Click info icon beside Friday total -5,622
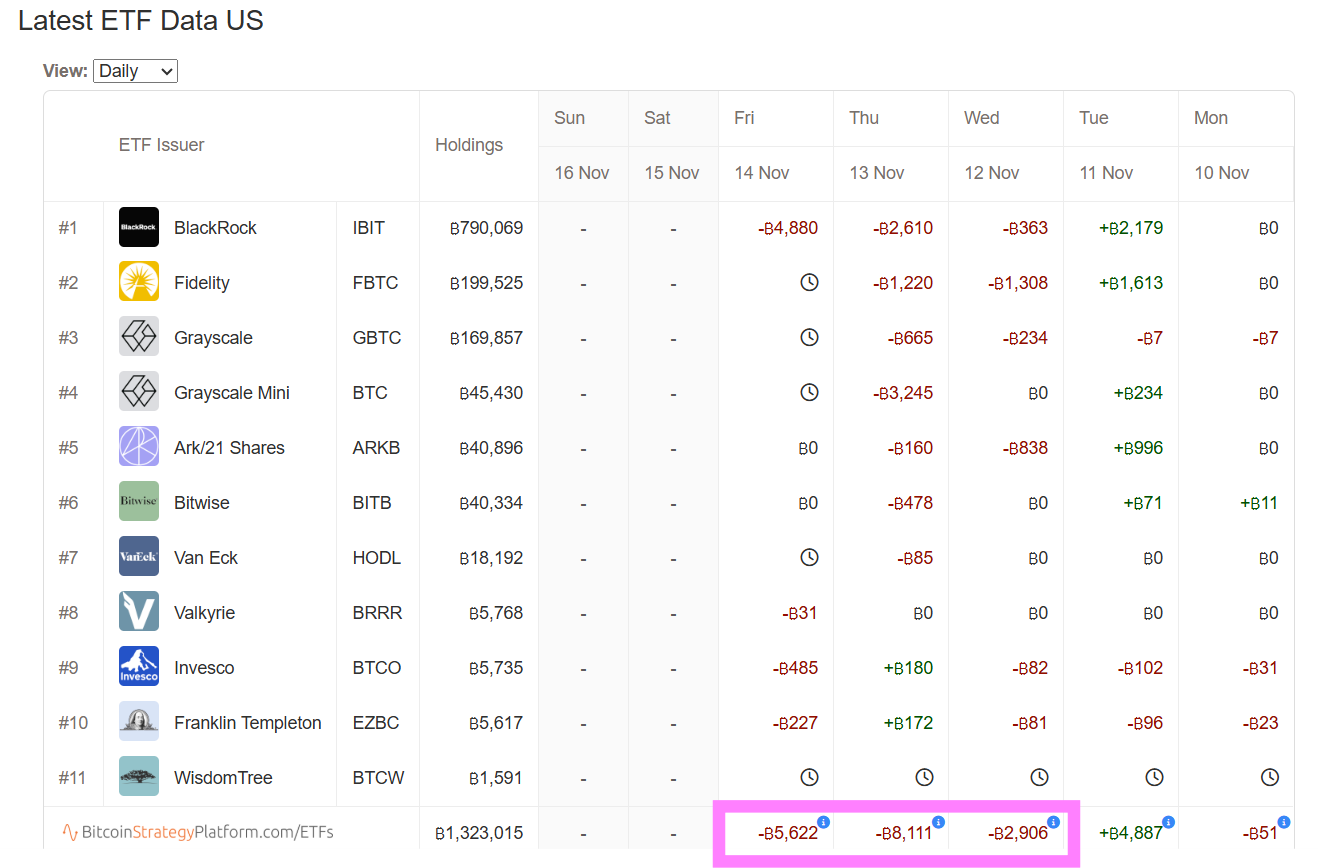 [824, 822]
